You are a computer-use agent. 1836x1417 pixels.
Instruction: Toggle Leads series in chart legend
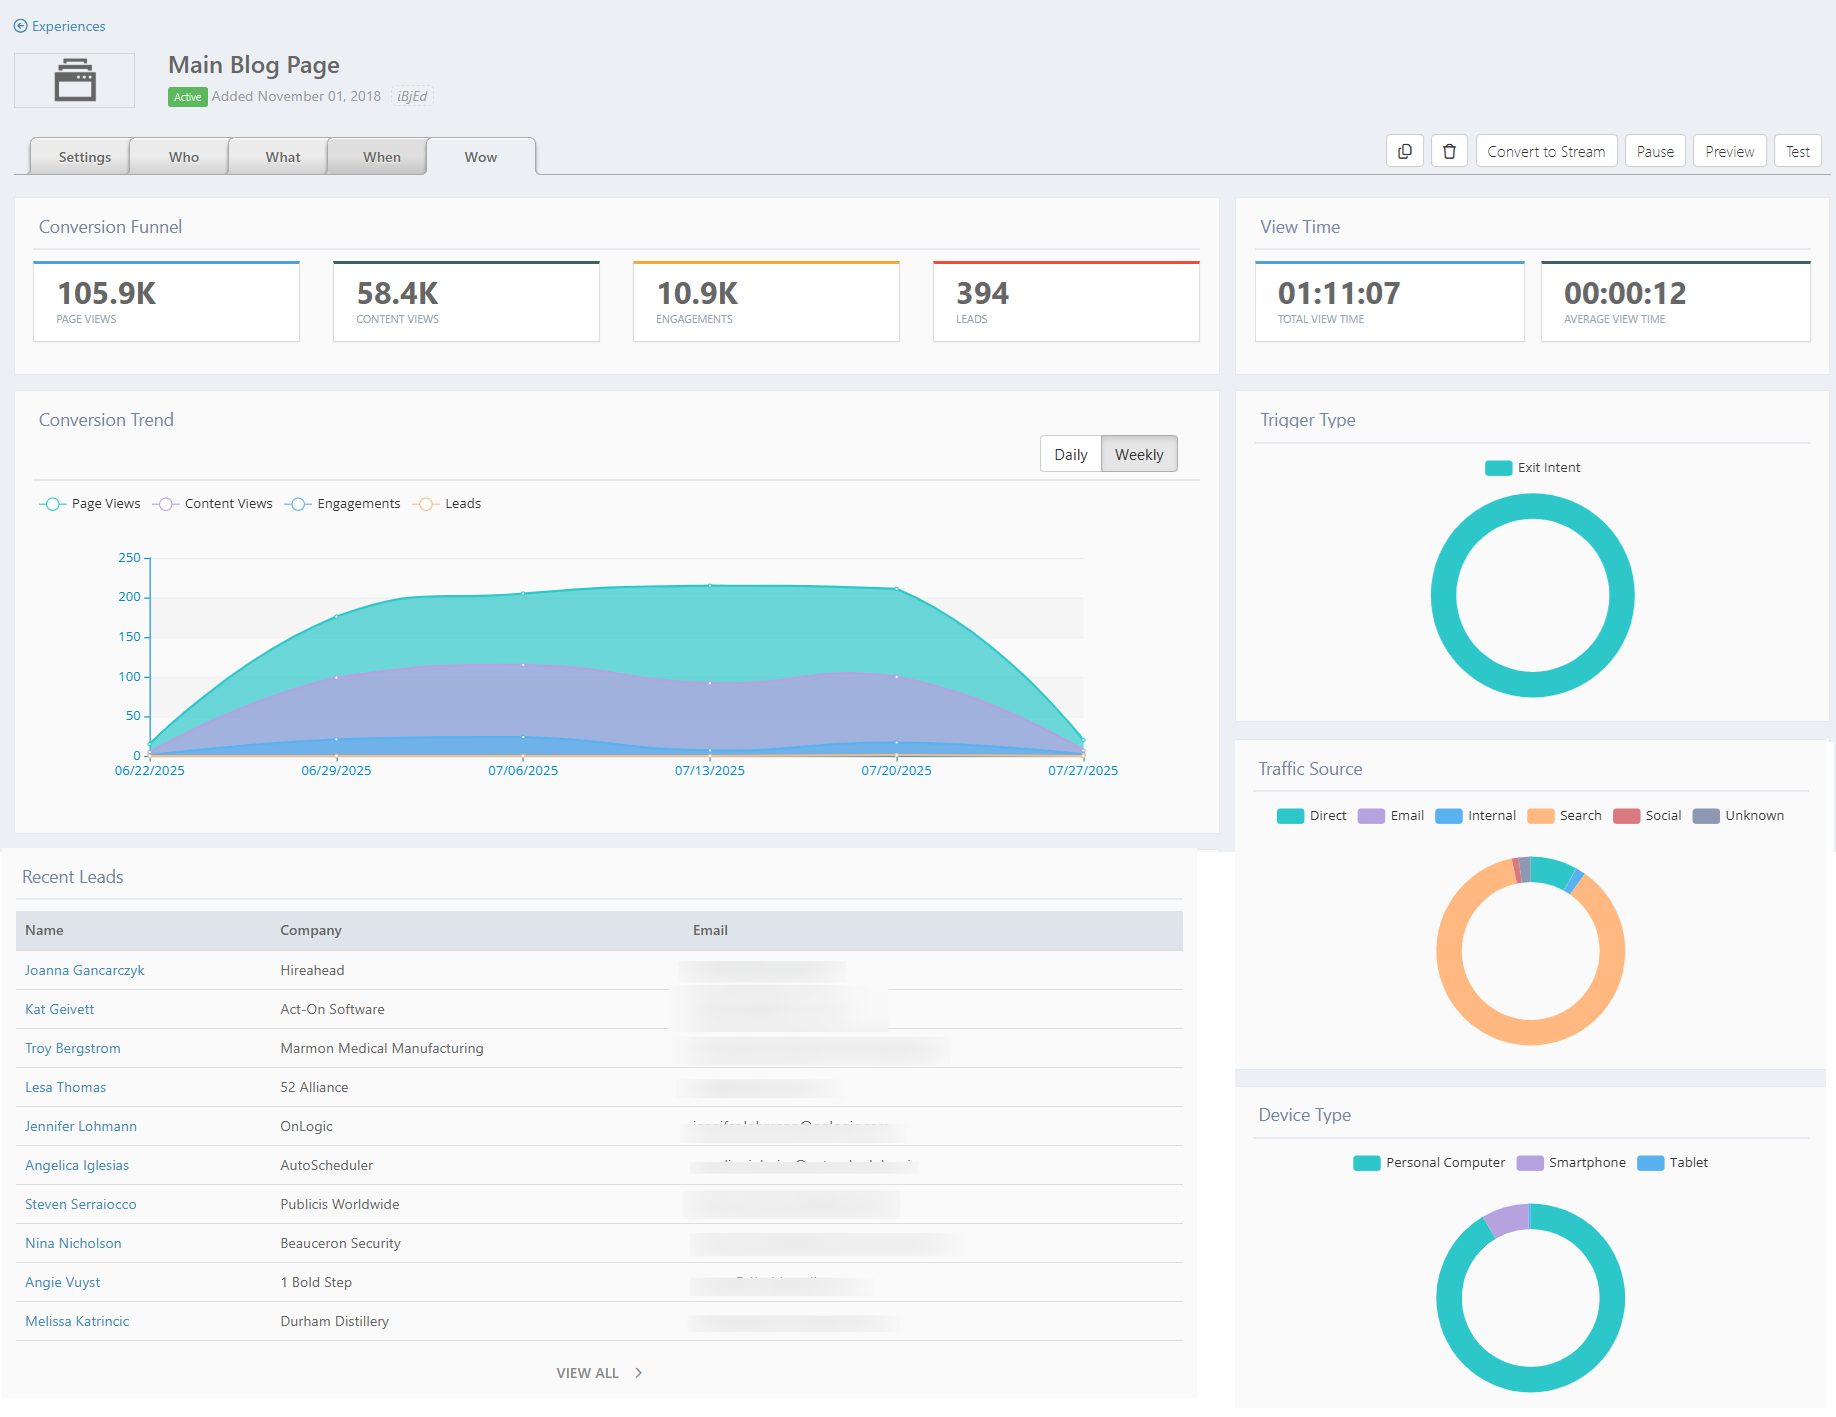click(447, 504)
